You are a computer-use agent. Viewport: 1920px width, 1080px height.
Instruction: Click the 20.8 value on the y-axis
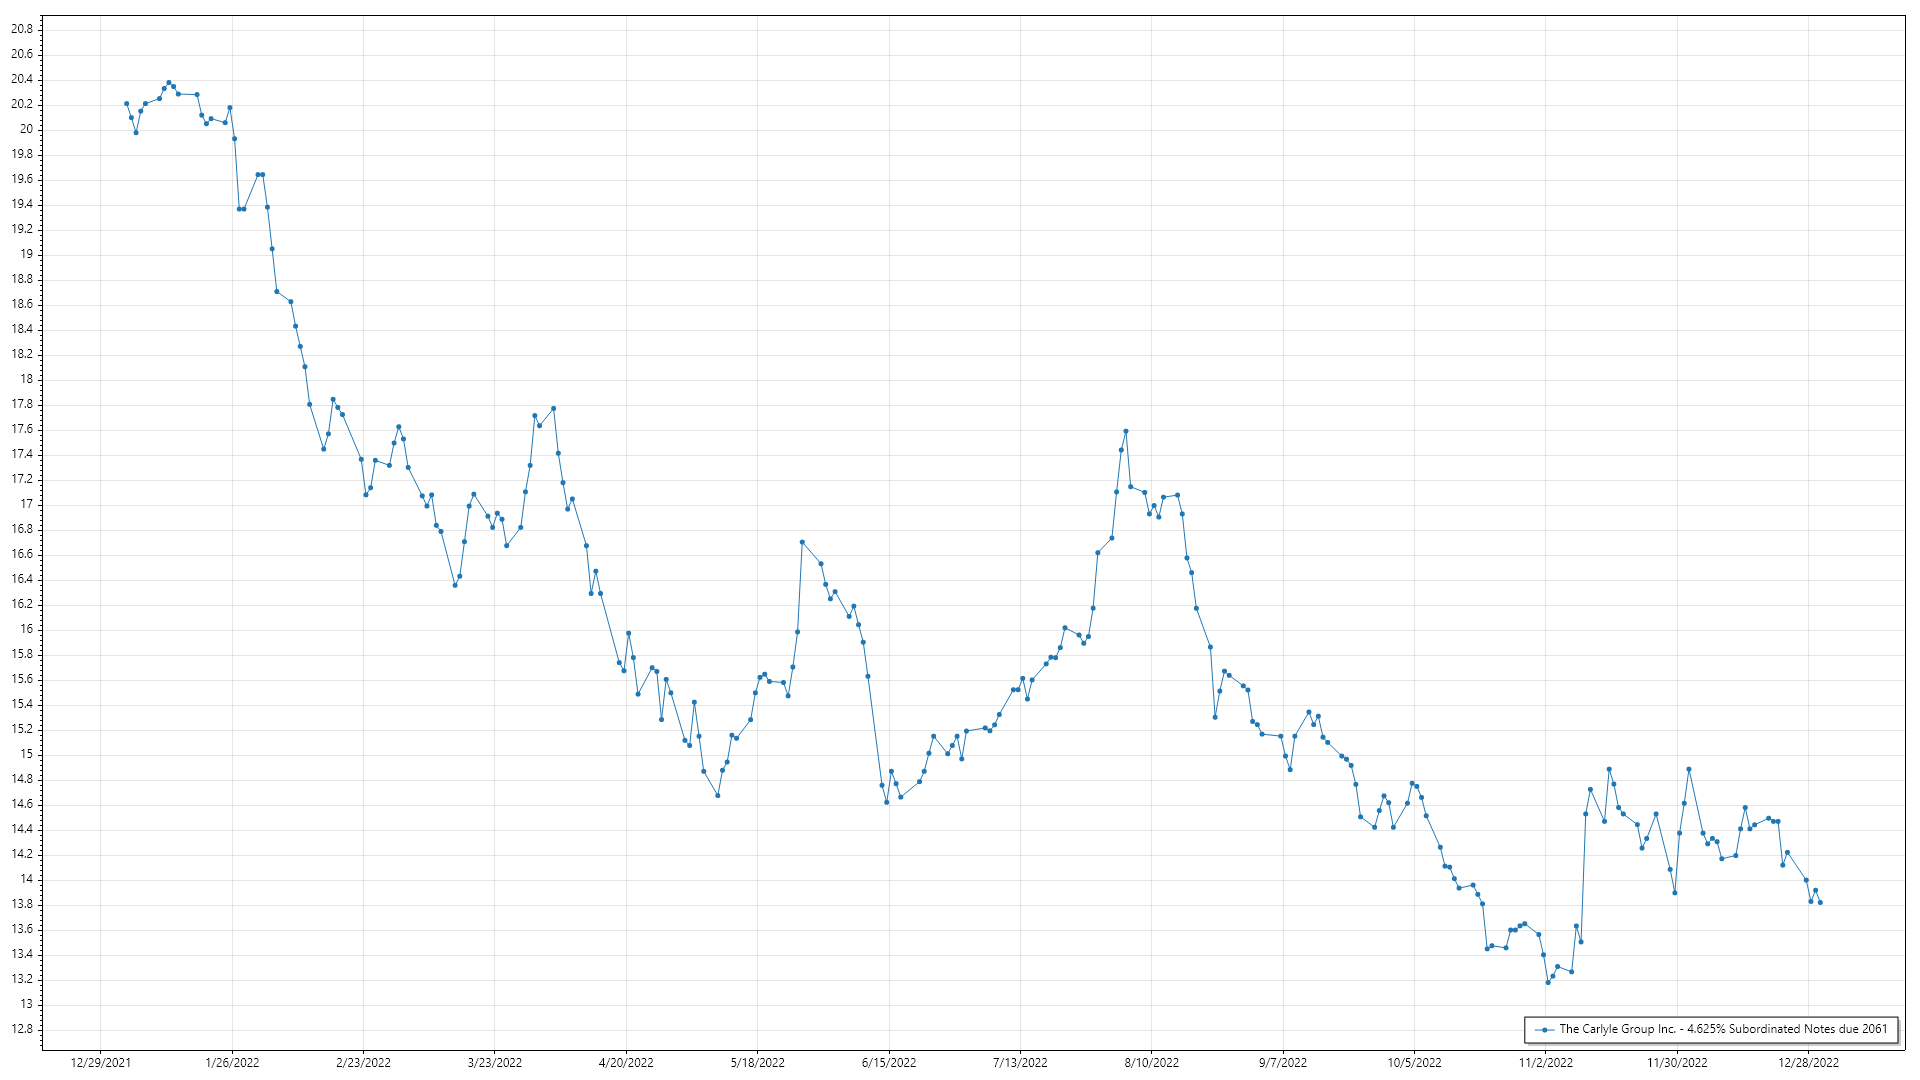coord(22,29)
